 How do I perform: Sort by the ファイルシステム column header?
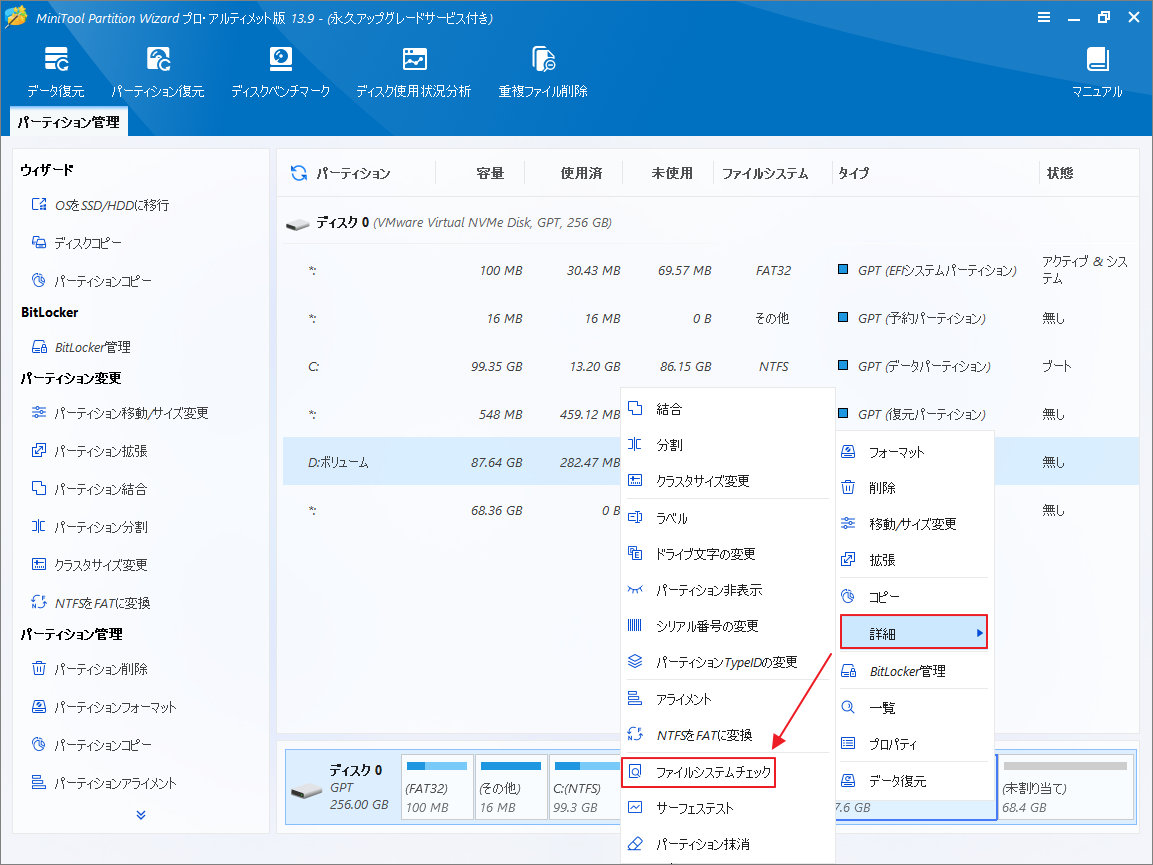[x=765, y=174]
